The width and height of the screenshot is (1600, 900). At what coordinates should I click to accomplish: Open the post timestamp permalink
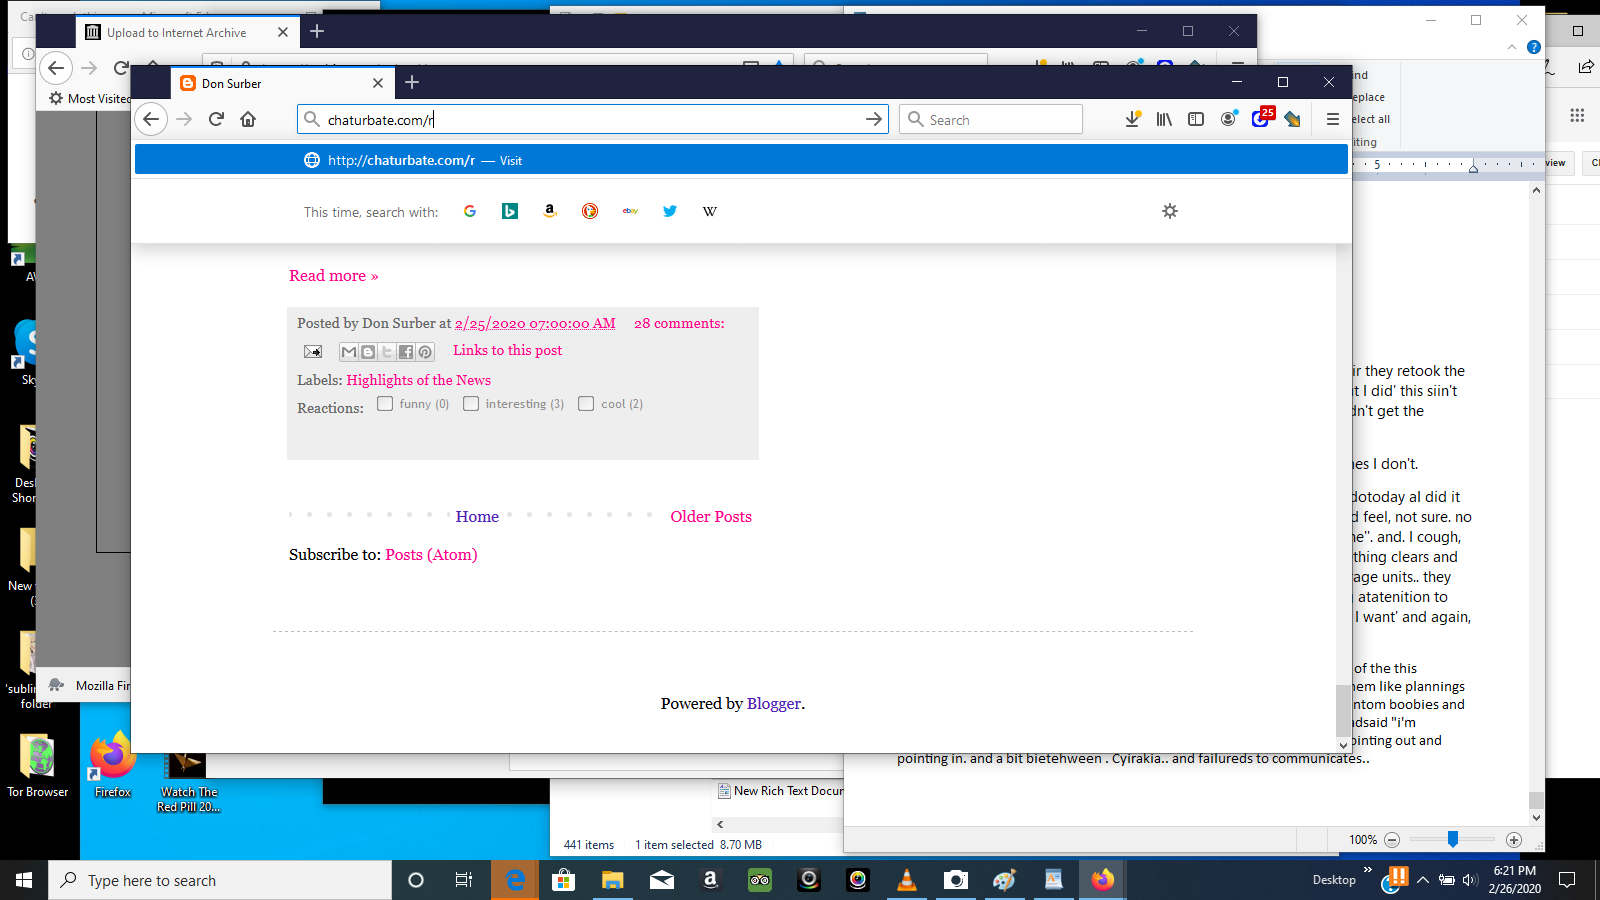[x=535, y=323]
